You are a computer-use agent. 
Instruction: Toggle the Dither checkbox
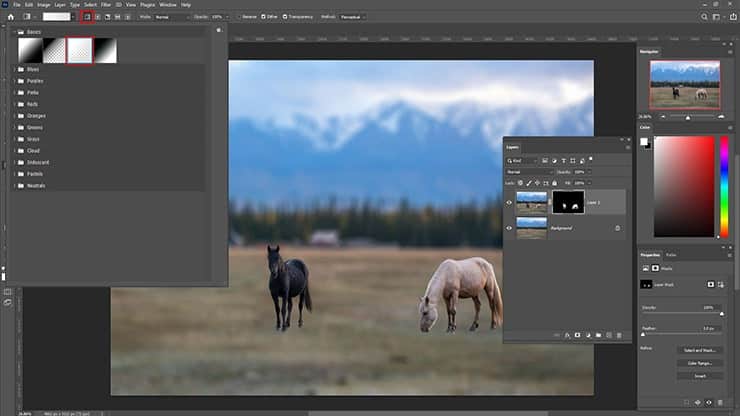click(x=264, y=17)
